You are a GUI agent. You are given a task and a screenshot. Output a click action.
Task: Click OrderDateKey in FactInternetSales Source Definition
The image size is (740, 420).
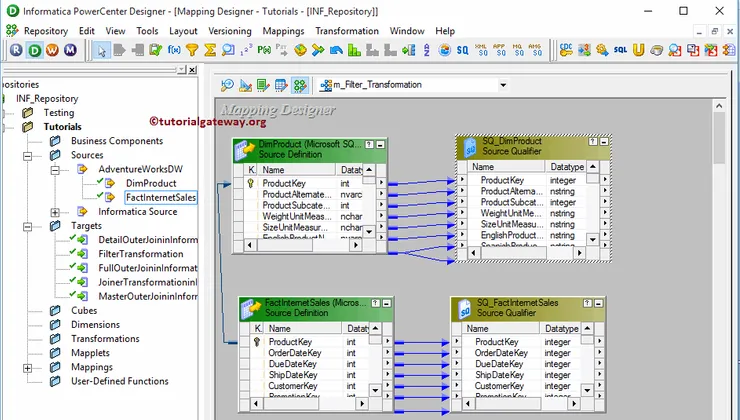tap(295, 353)
